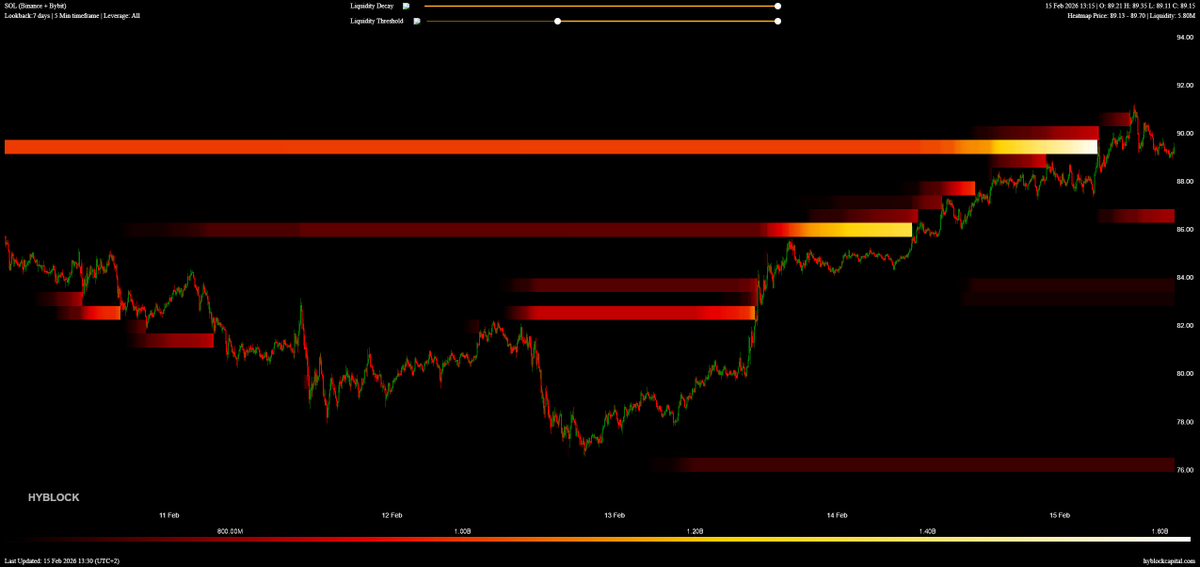The width and height of the screenshot is (1200, 567).
Task: Click the "Heatmap Price: 89.13 - 89.70" readout
Action: (x=1105, y=16)
